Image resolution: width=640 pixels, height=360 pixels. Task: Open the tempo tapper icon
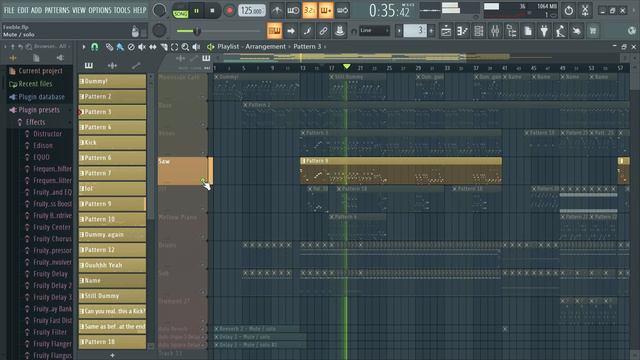pyautogui.click(x=560, y=31)
